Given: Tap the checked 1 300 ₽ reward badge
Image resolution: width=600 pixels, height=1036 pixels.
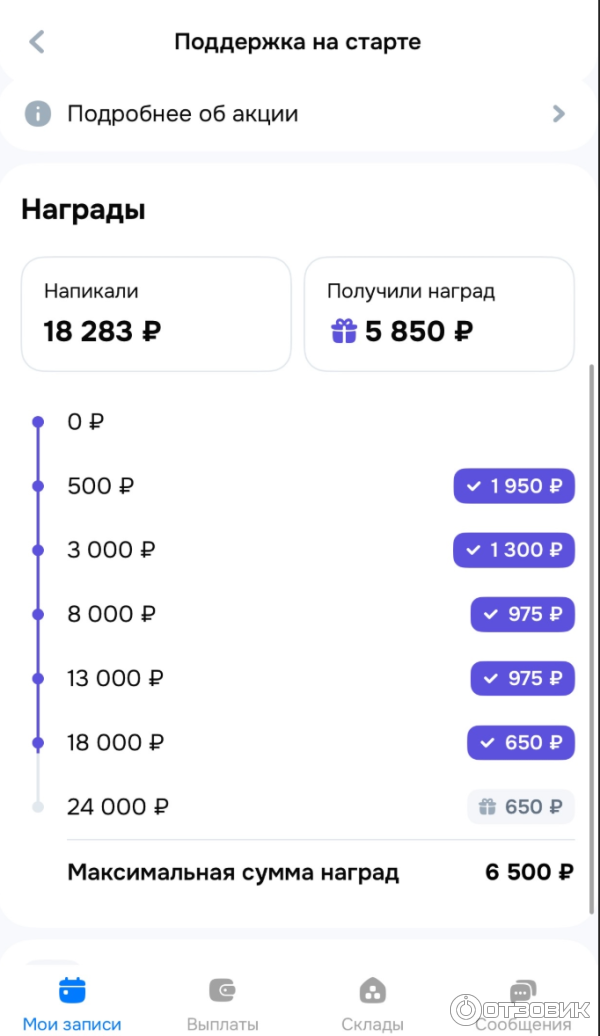Looking at the screenshot, I should [x=514, y=550].
